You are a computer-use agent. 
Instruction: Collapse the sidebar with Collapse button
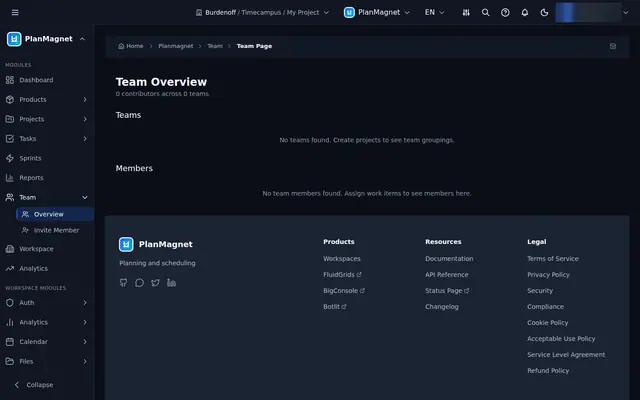point(34,384)
